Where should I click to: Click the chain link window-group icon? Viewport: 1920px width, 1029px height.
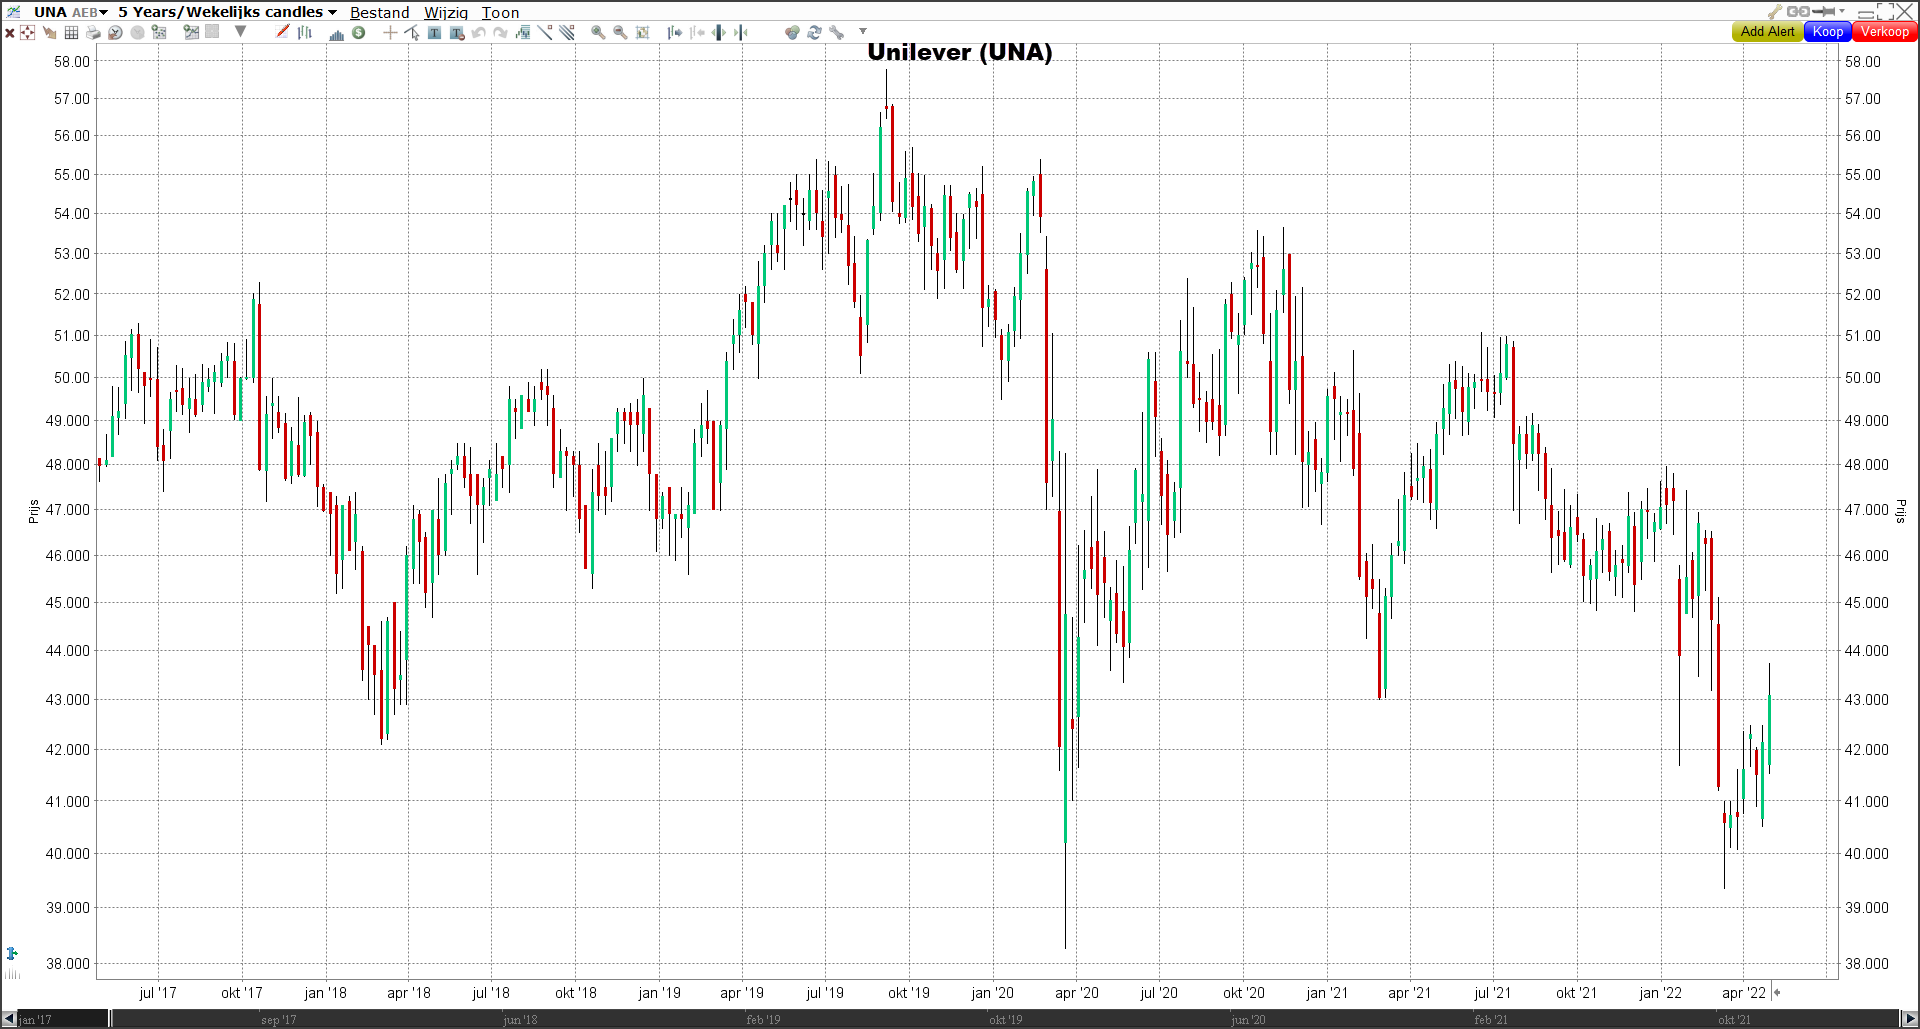1798,11
